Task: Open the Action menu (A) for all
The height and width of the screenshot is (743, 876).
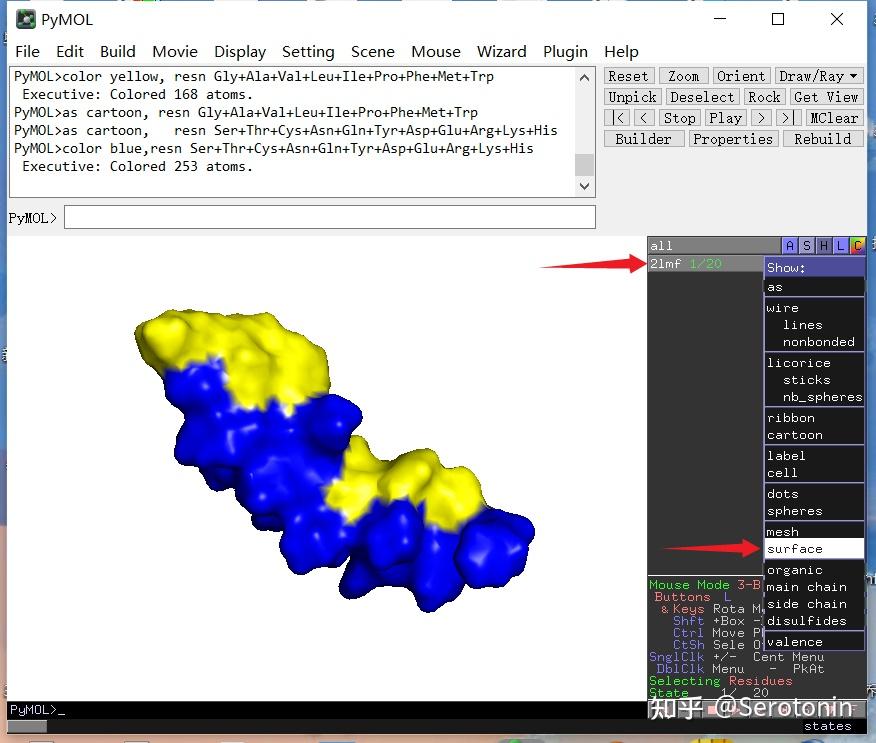Action: click(790, 246)
